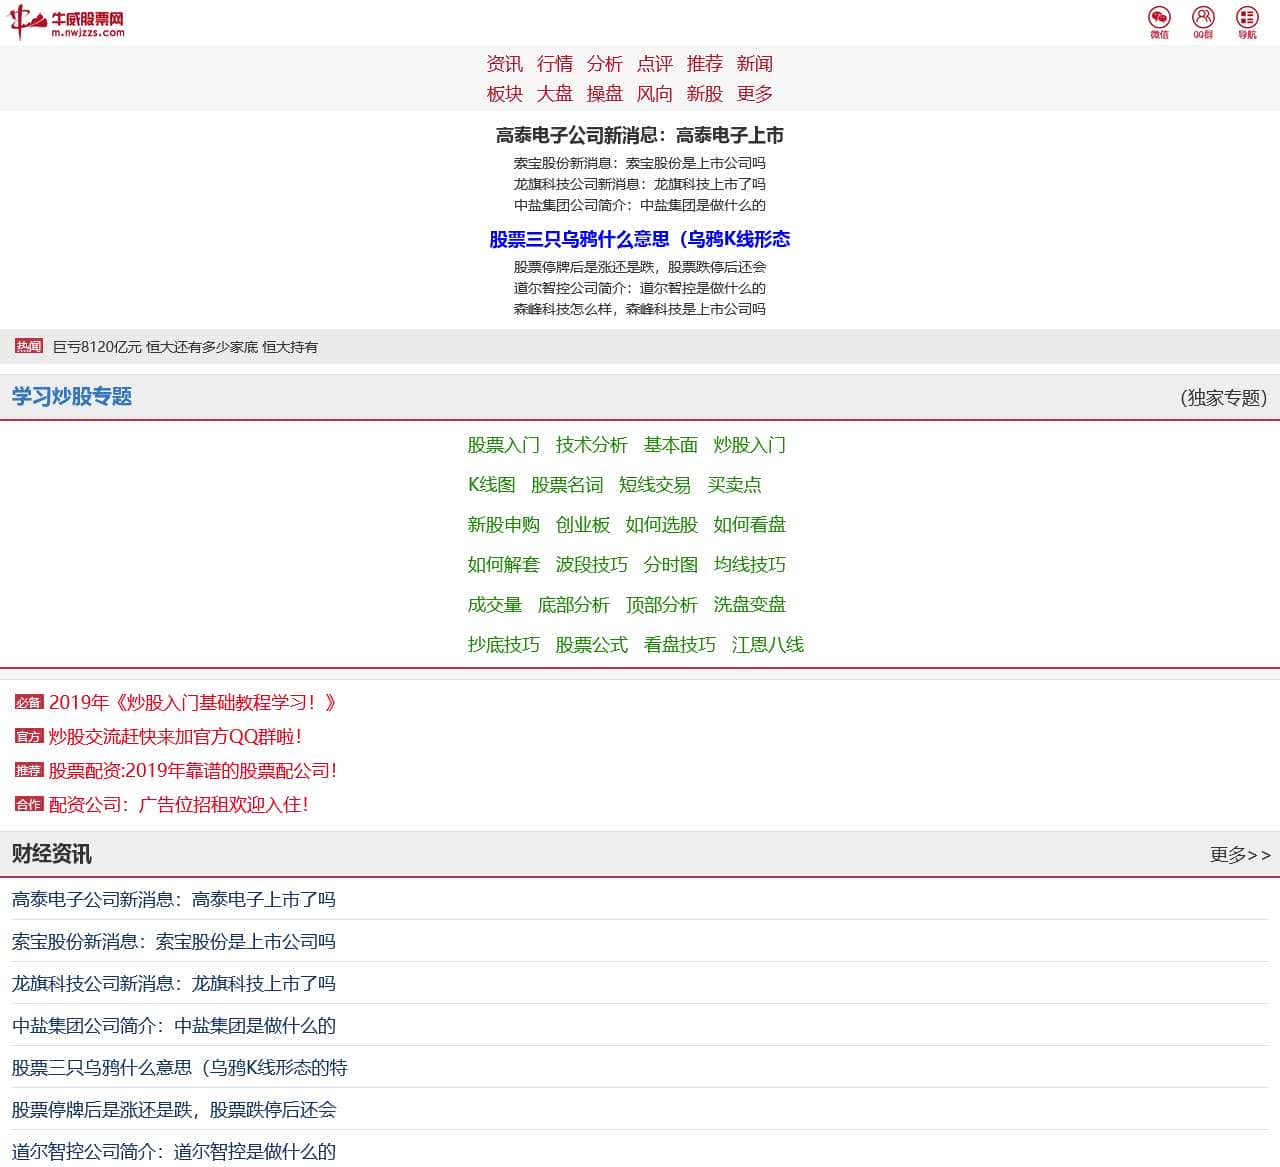Open 更多 navigation item
The height and width of the screenshot is (1167, 1280).
[x=755, y=94]
